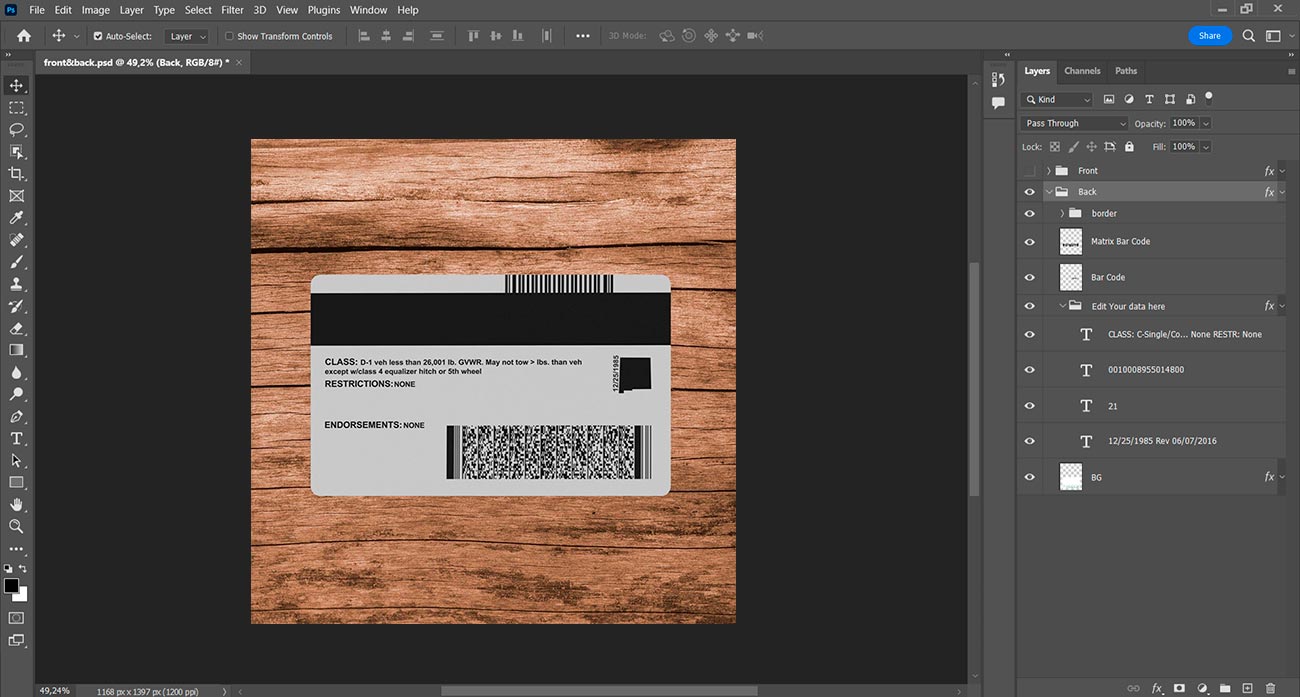Enable Show Transform Controls checkbox

pos(229,36)
